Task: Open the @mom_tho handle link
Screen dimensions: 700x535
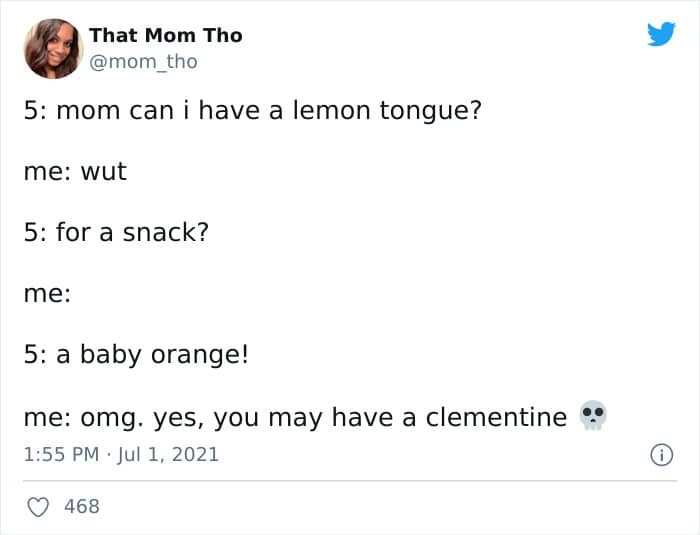Action: click(x=143, y=62)
